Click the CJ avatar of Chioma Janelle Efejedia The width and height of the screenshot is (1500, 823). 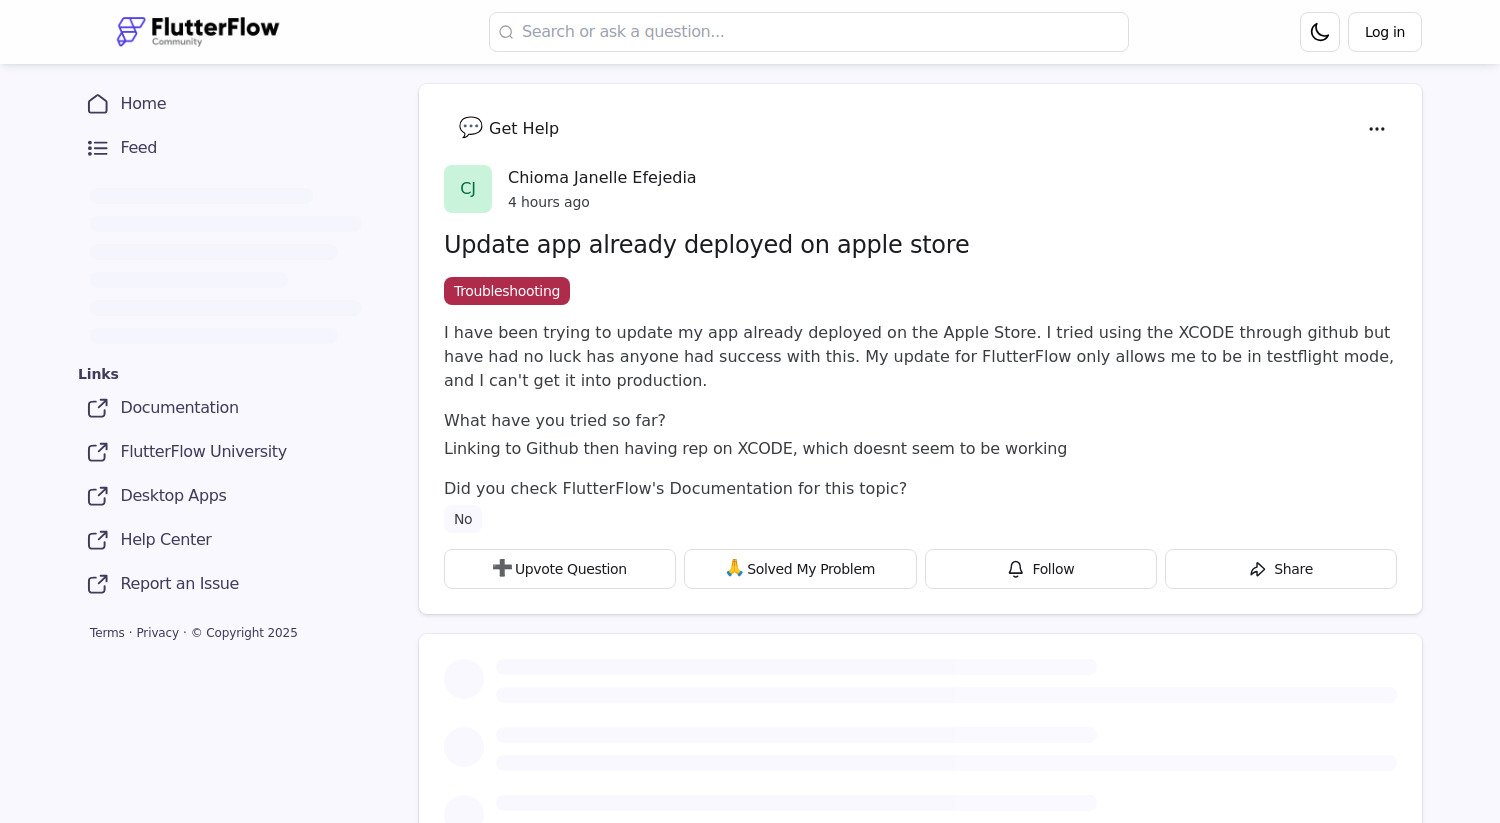(x=467, y=188)
